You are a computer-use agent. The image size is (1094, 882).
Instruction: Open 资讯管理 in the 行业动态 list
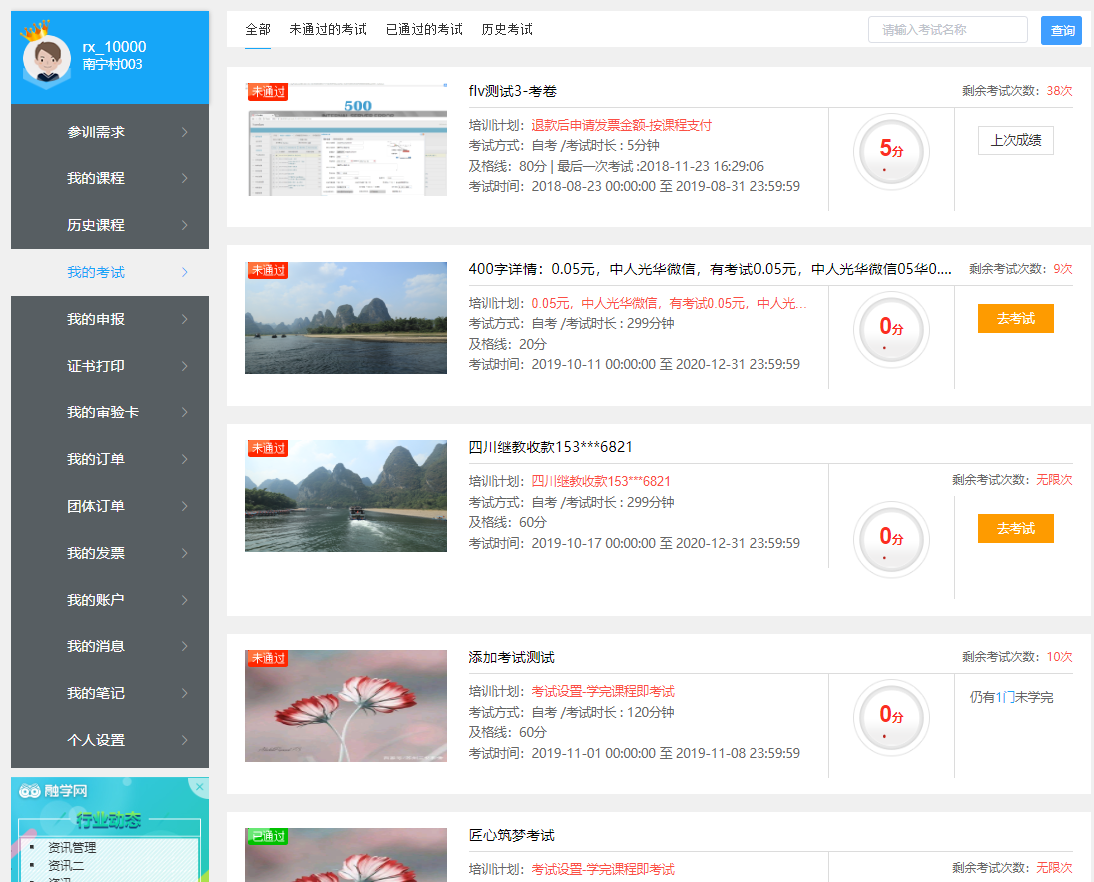pos(72,847)
